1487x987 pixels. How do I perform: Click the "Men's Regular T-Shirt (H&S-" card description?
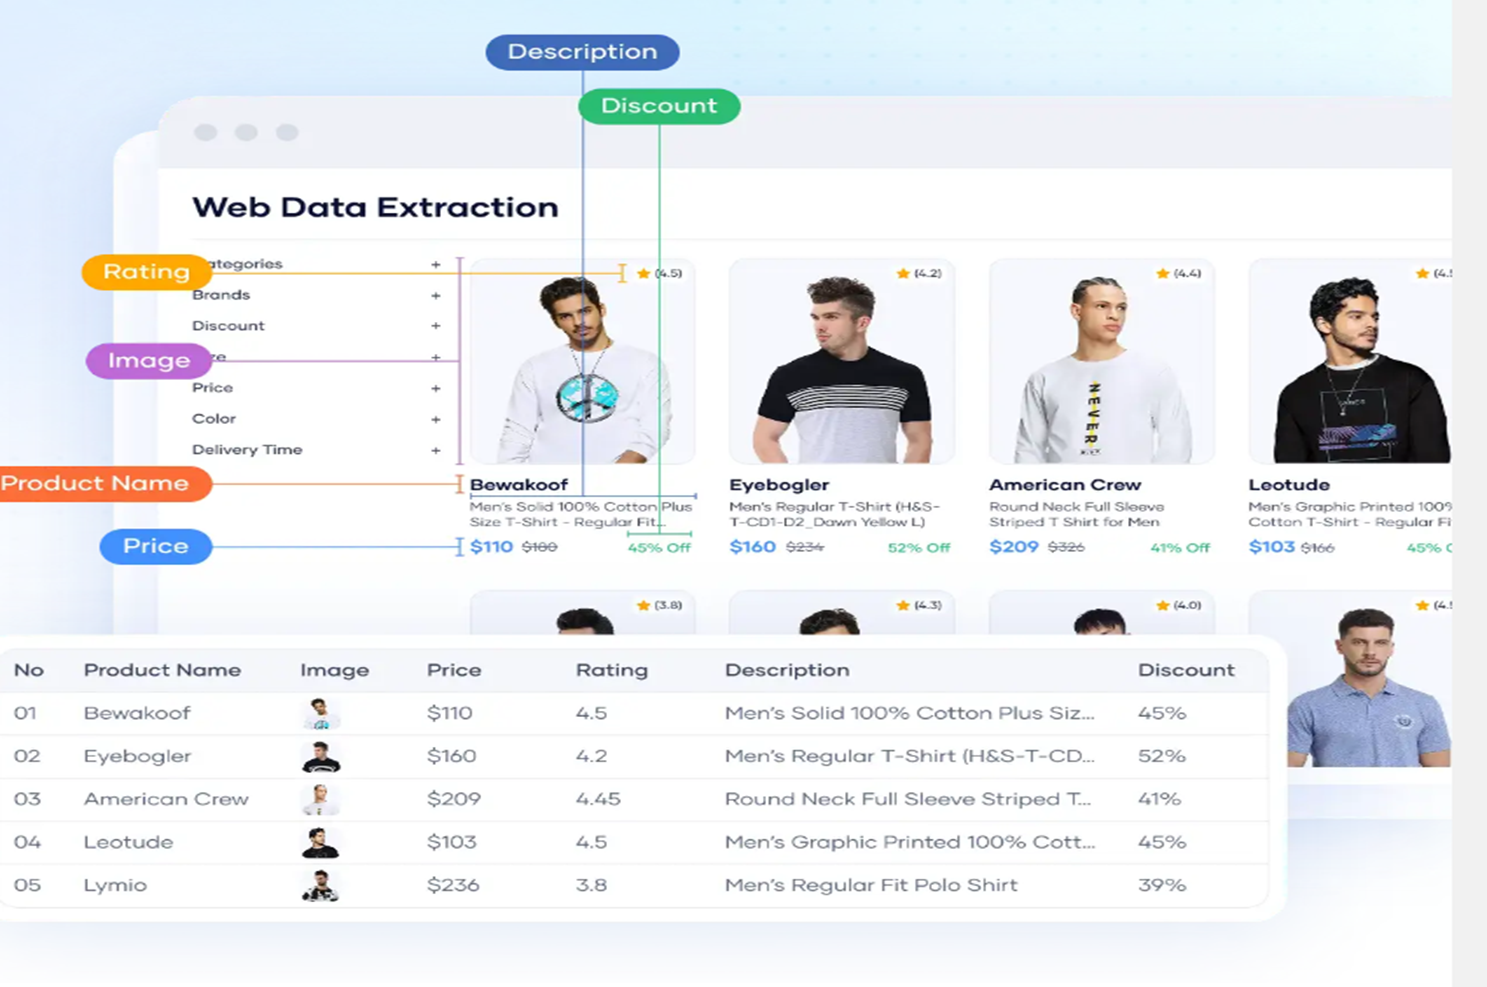(835, 514)
